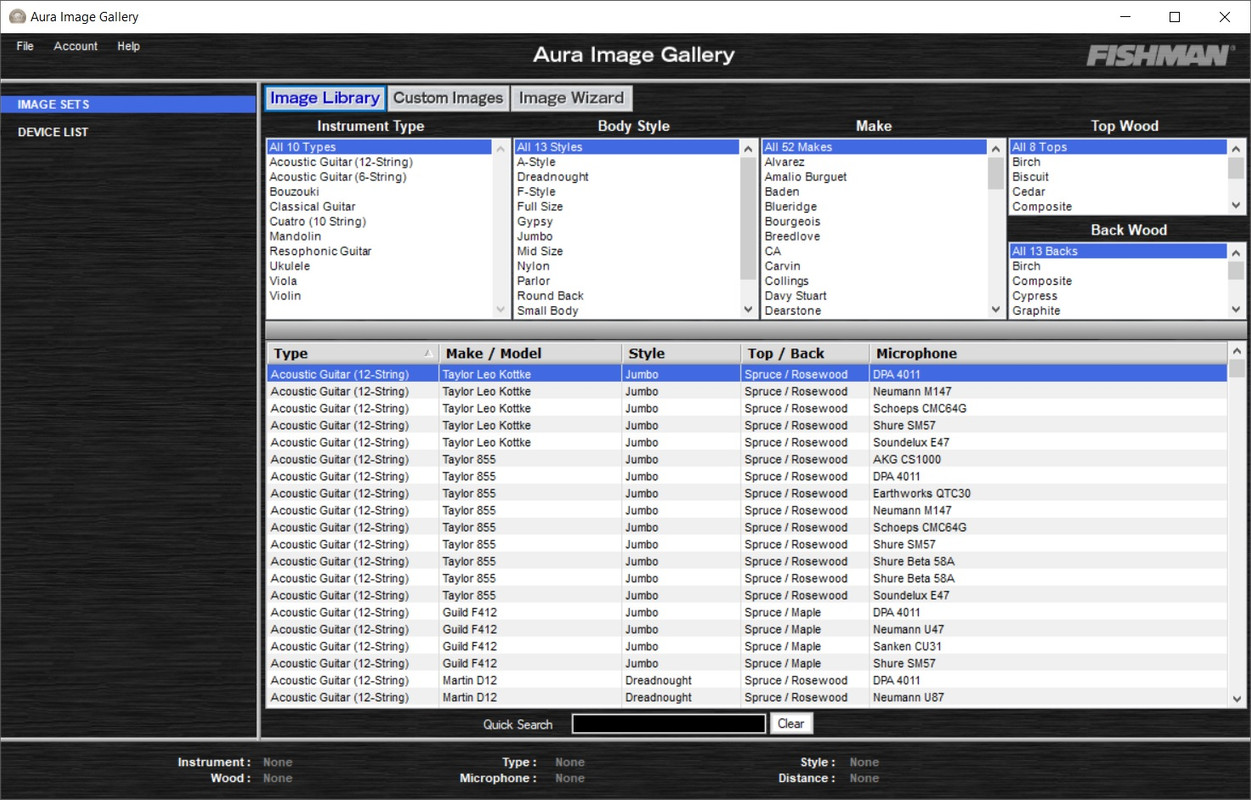1251x800 pixels.
Task: Select Taylor 855 AKG CS1000 row
Action: [x=747, y=460]
